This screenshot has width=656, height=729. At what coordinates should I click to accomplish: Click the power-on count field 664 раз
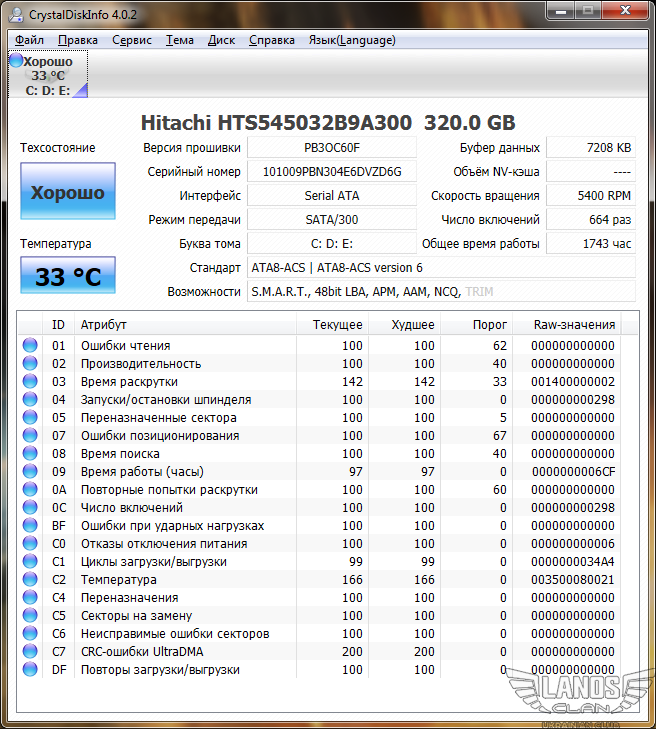591,220
